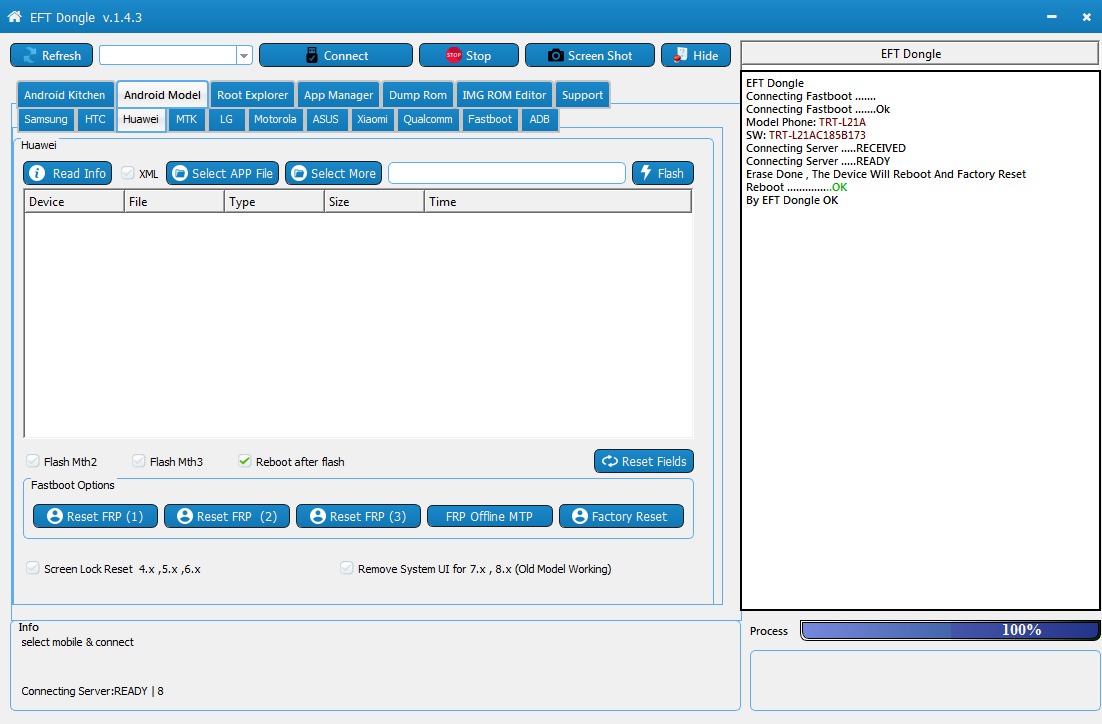Click the file path text field

(506, 173)
